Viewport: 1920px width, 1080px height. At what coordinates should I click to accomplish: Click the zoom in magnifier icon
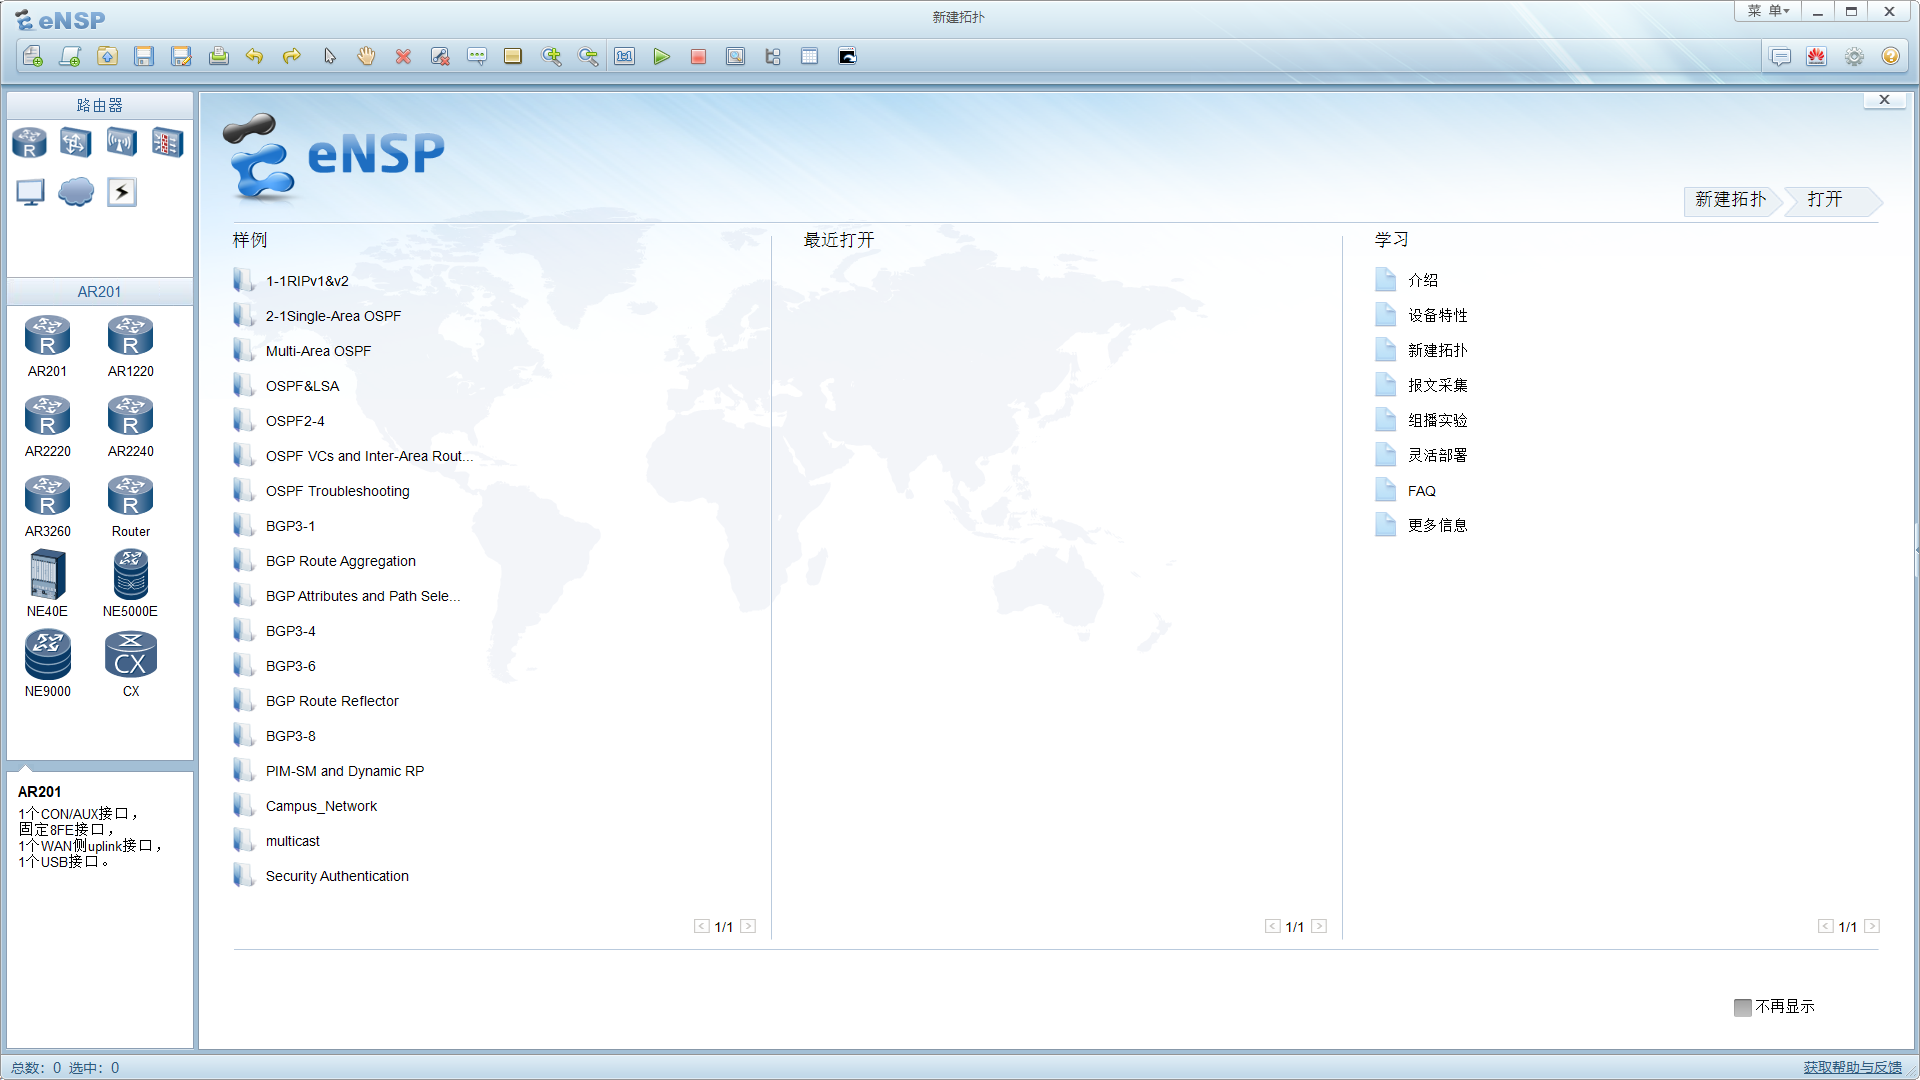[x=551, y=57]
